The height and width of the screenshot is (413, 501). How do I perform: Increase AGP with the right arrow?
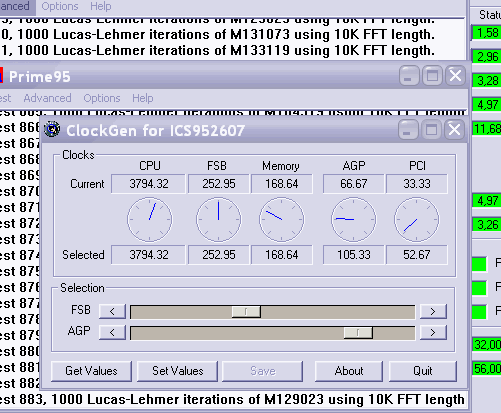click(433, 332)
